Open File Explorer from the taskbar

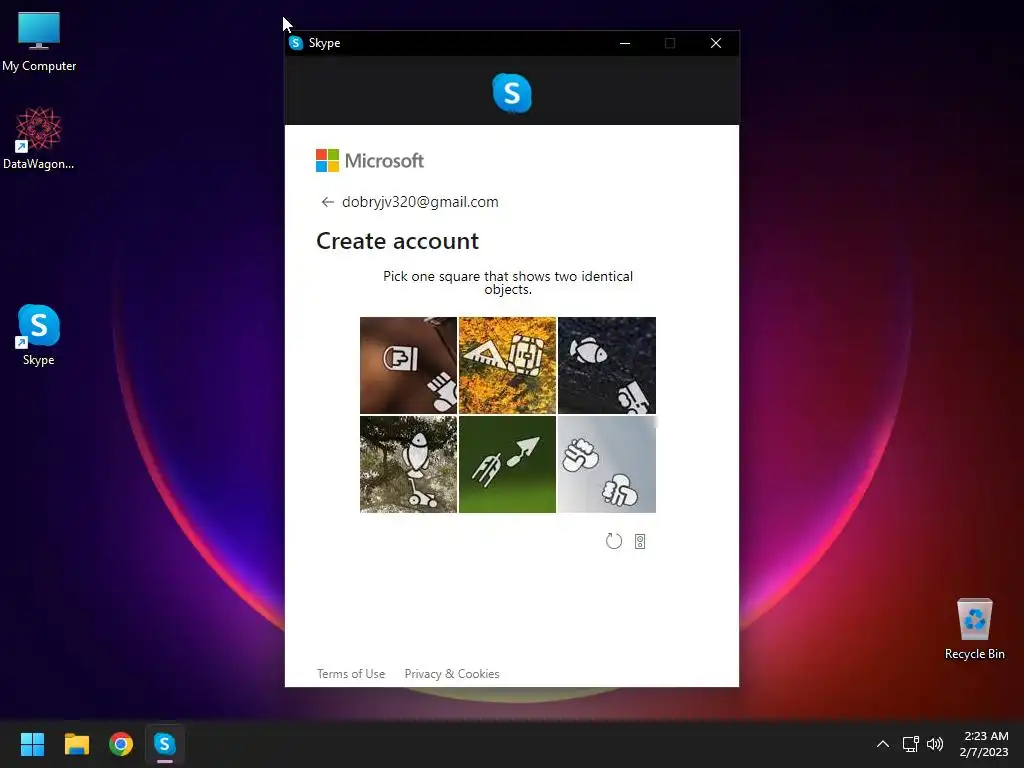tap(76, 744)
